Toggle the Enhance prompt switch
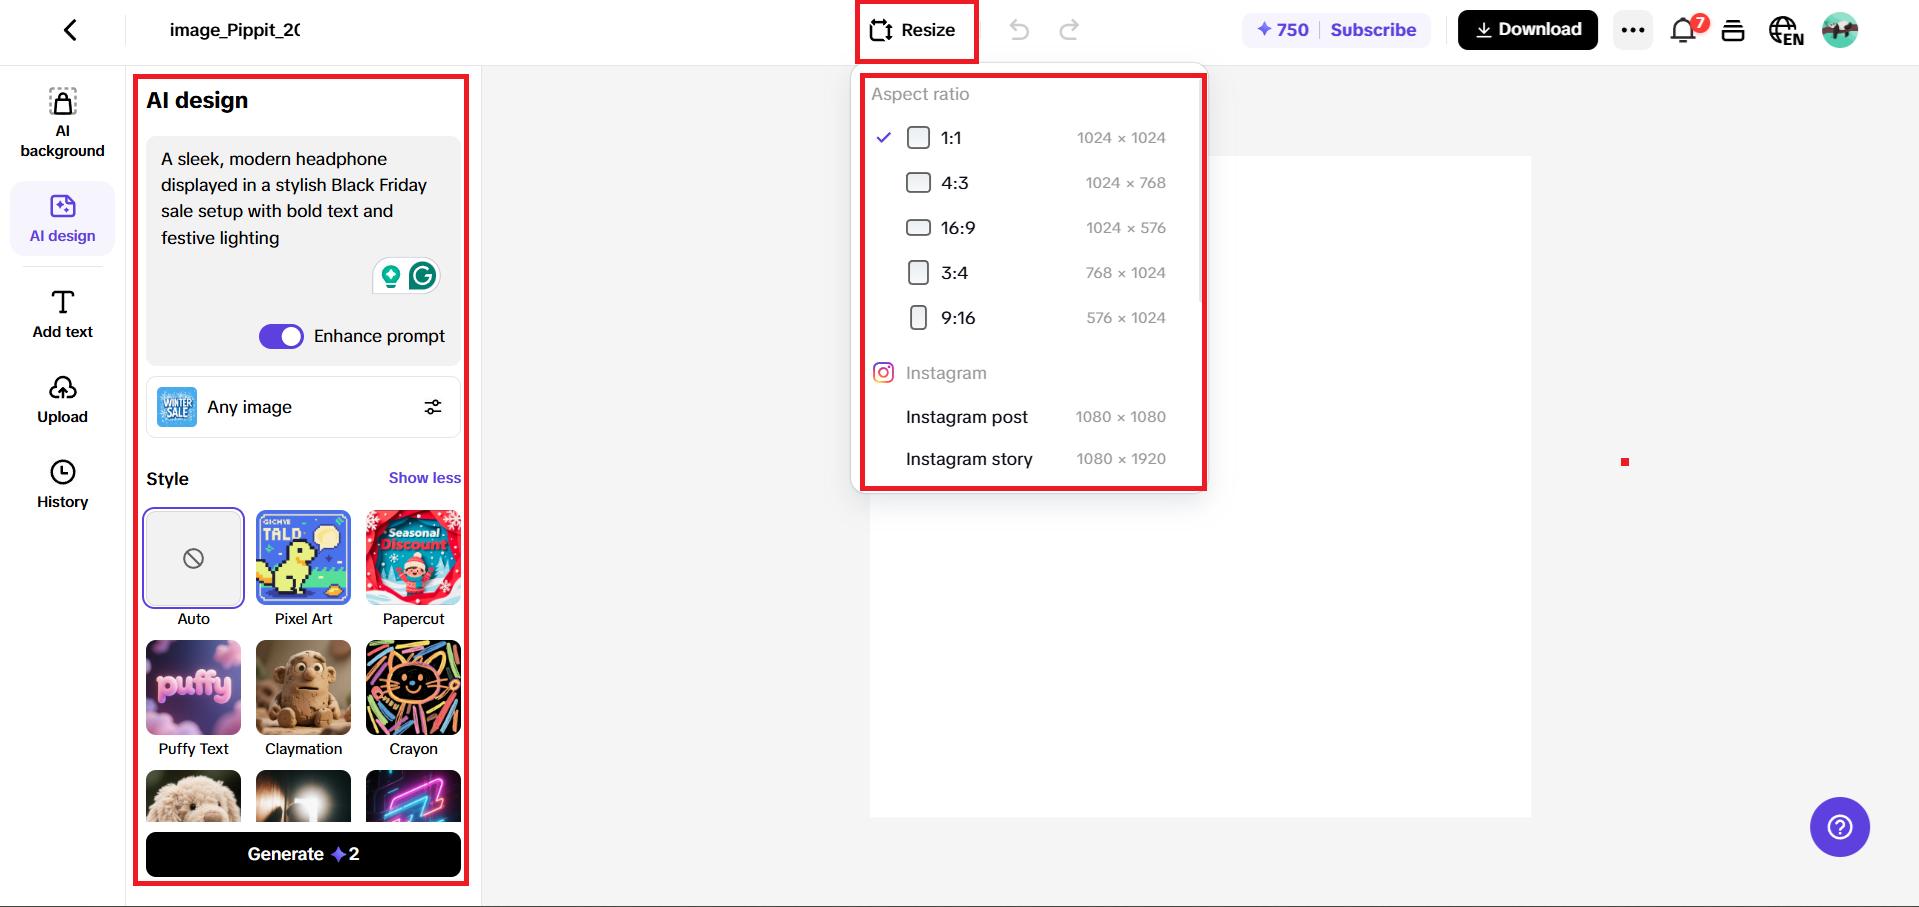The image size is (1919, 907). pos(281,336)
